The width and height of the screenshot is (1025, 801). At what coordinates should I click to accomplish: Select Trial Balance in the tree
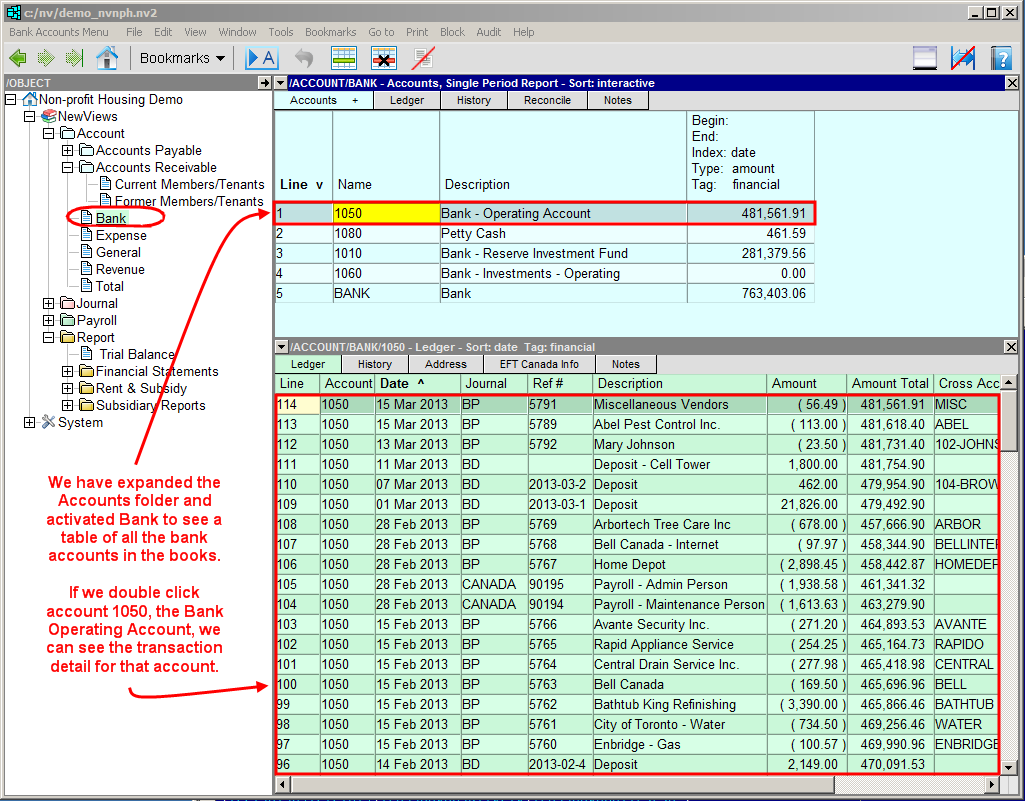pyautogui.click(x=136, y=354)
